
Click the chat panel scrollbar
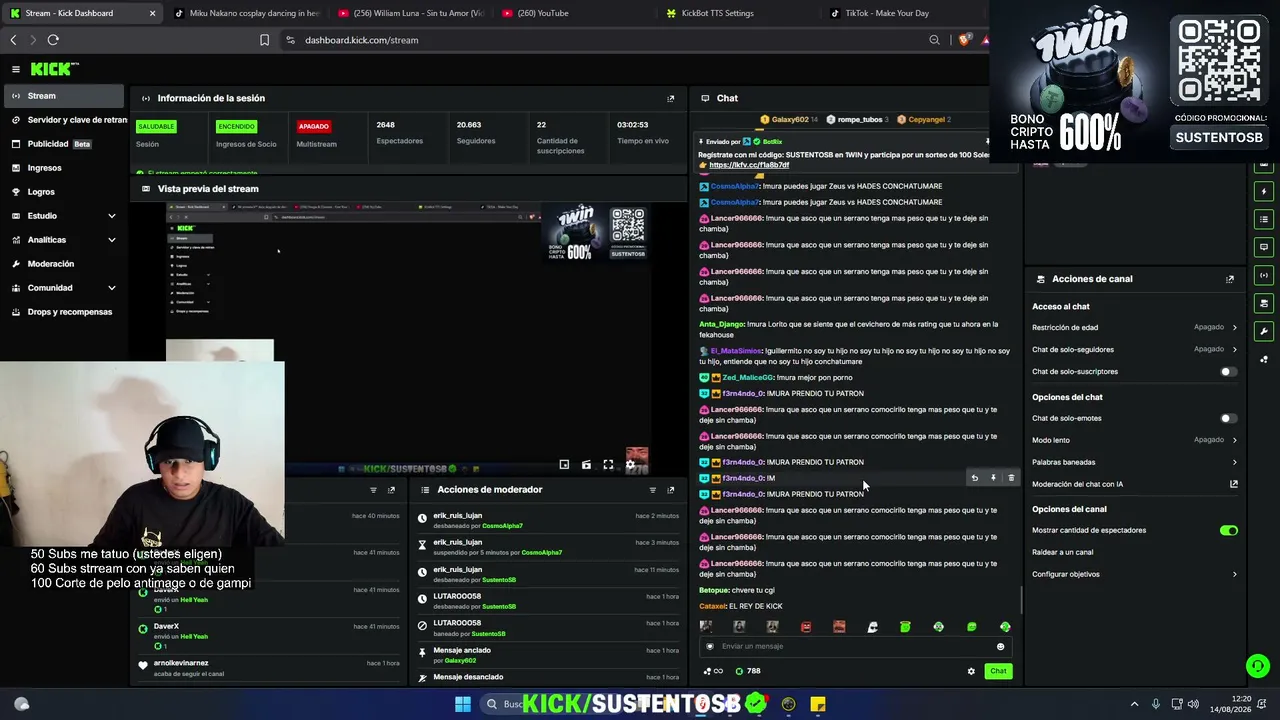click(1021, 600)
